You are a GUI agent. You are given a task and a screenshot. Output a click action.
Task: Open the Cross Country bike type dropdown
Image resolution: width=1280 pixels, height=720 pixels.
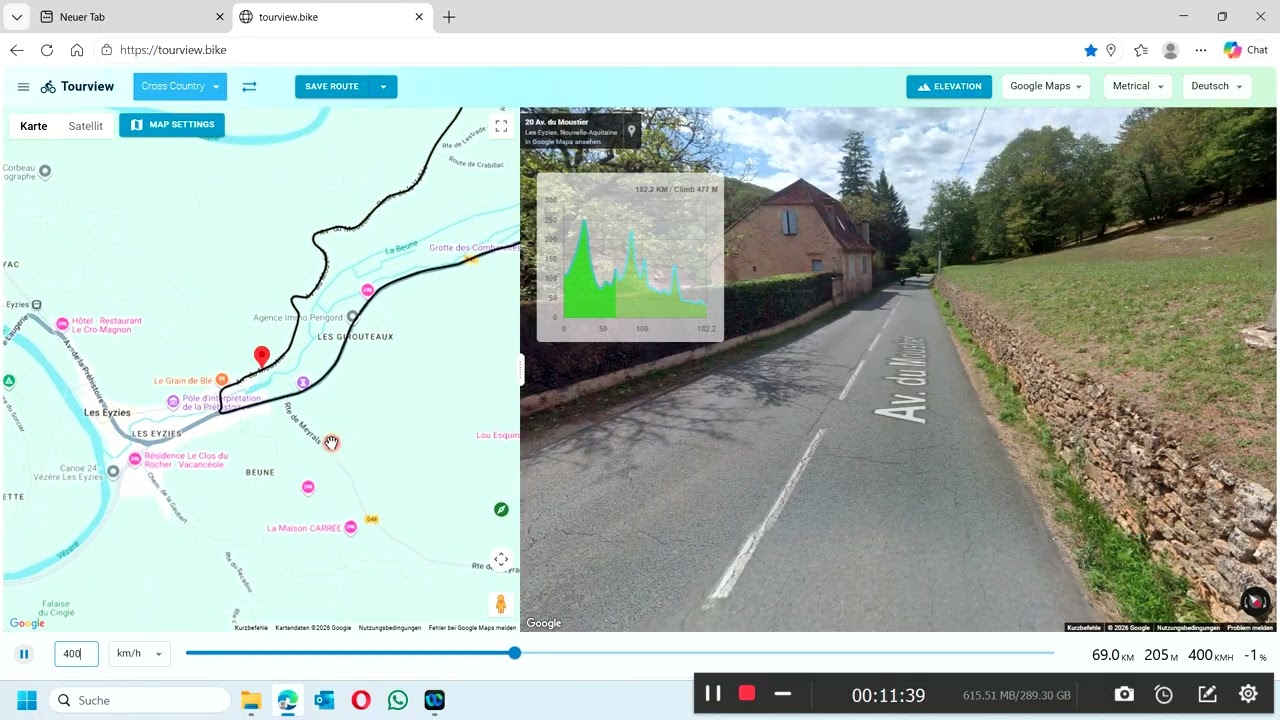pyautogui.click(x=180, y=87)
